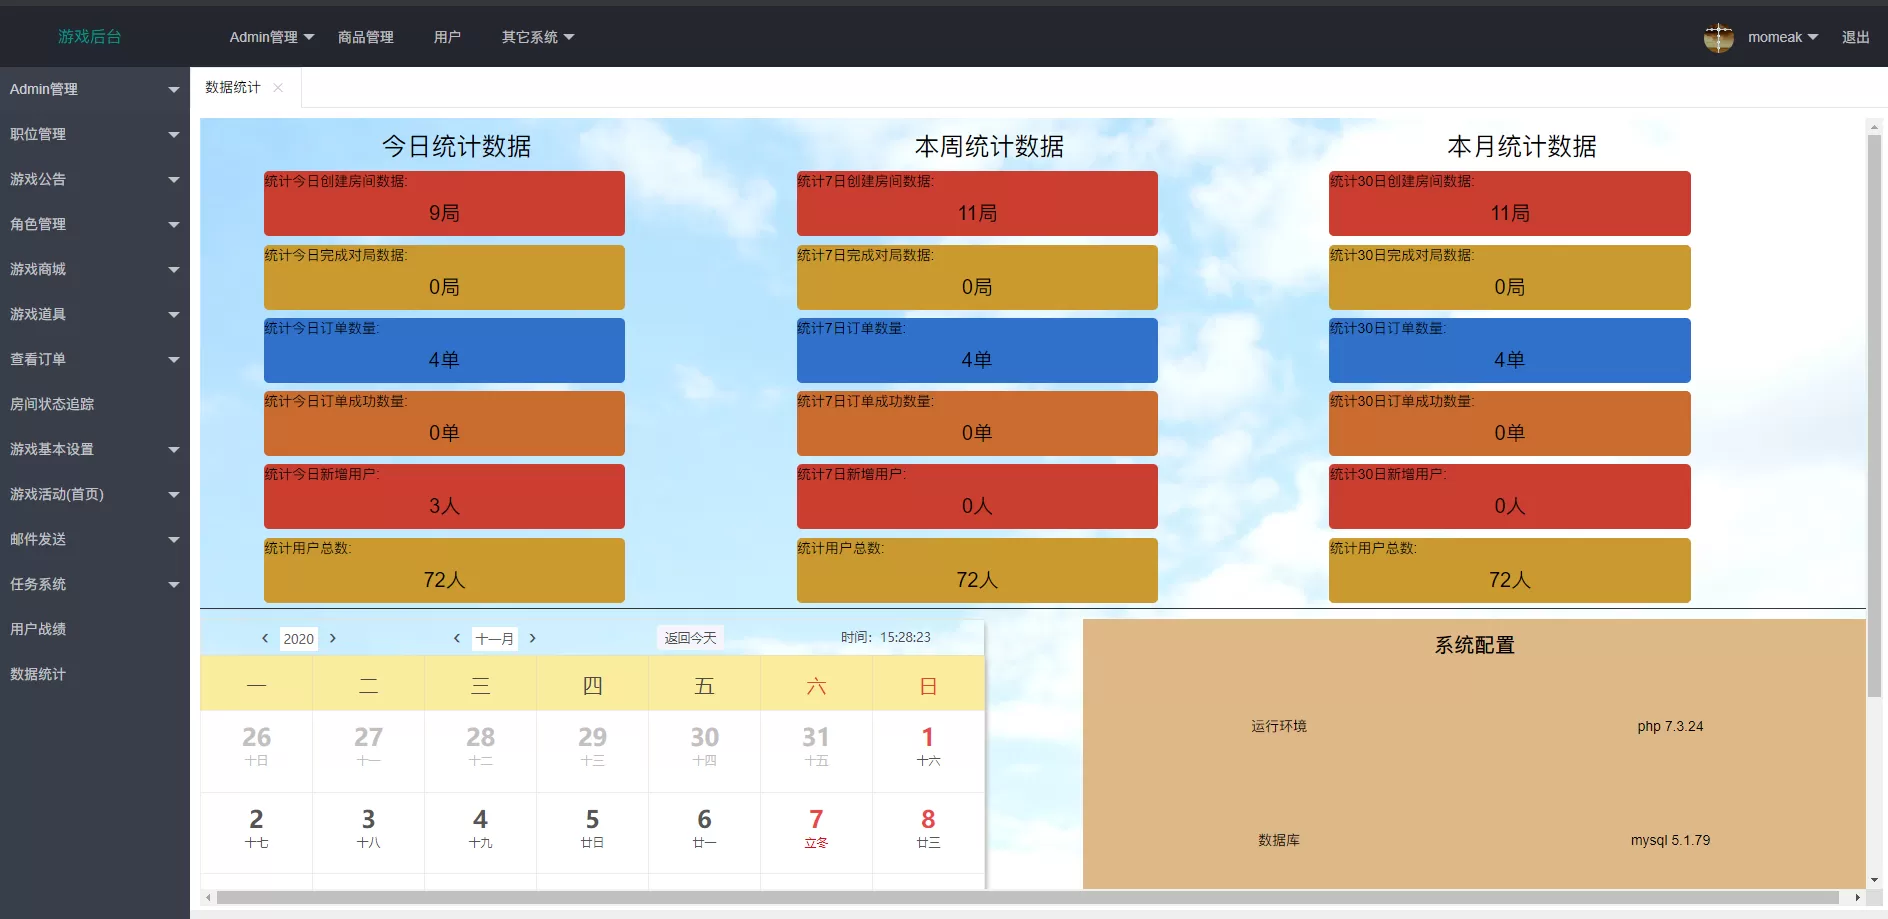
Task: Click the previous month arrow on the calendar
Action: pos(457,638)
